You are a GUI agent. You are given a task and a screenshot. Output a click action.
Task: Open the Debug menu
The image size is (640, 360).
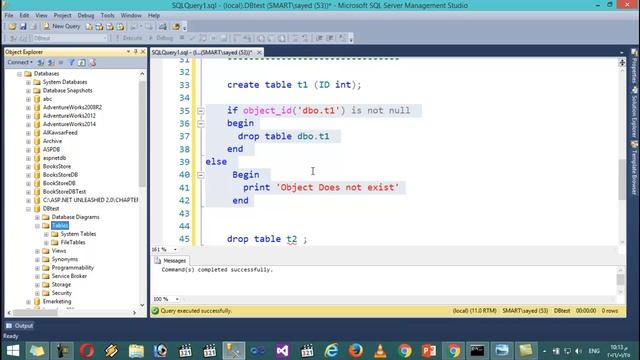click(x=86, y=16)
